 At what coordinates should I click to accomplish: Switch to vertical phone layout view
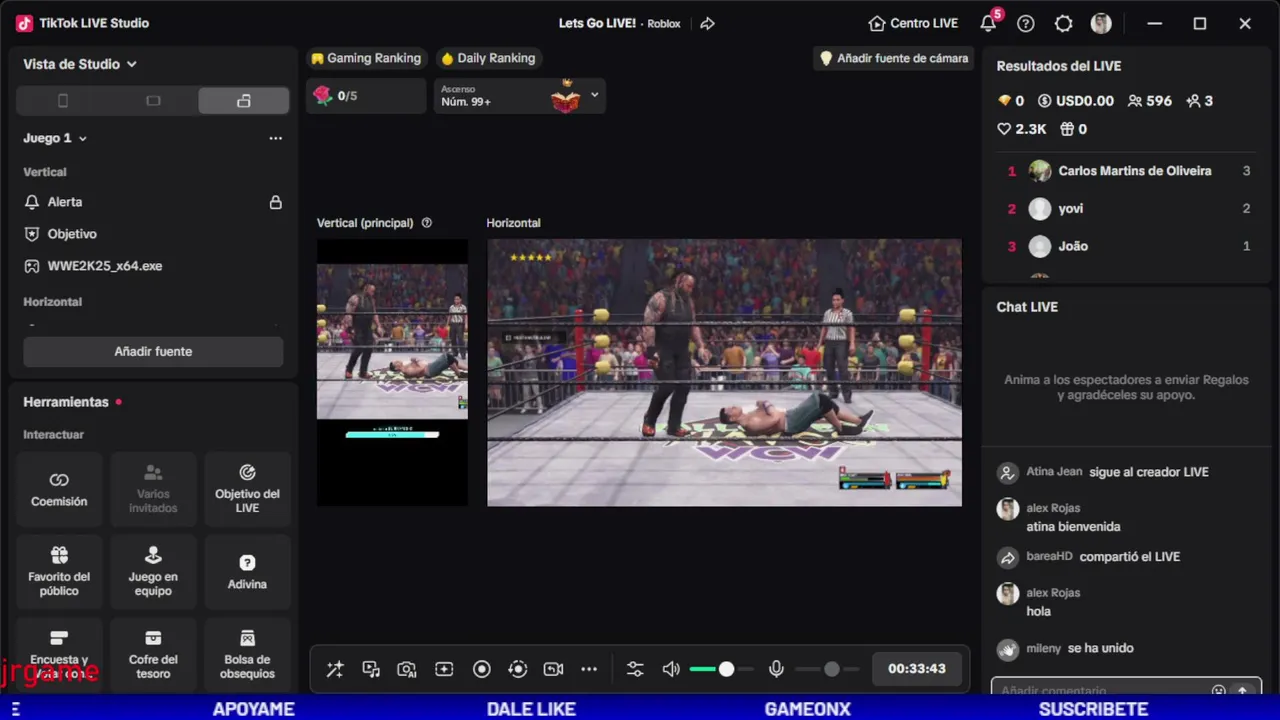click(63, 100)
